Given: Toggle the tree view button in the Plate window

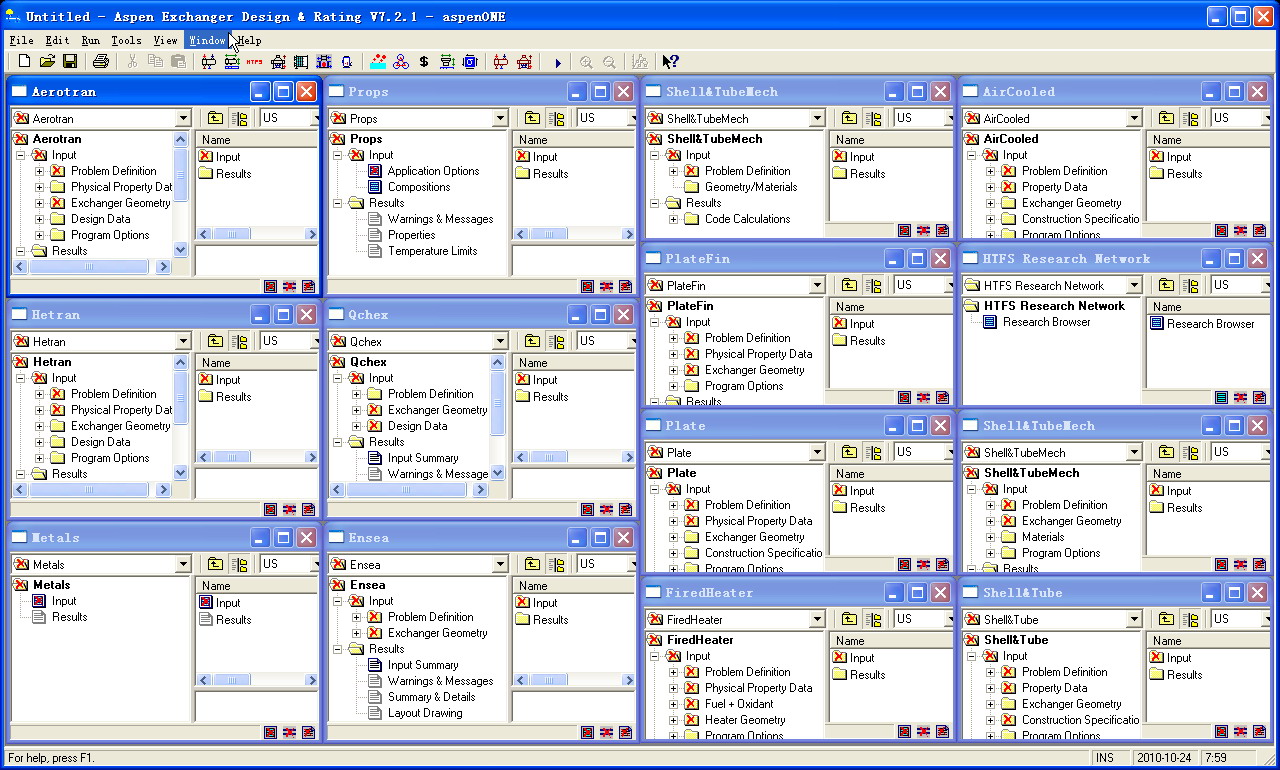Looking at the screenshot, I should tap(873, 452).
